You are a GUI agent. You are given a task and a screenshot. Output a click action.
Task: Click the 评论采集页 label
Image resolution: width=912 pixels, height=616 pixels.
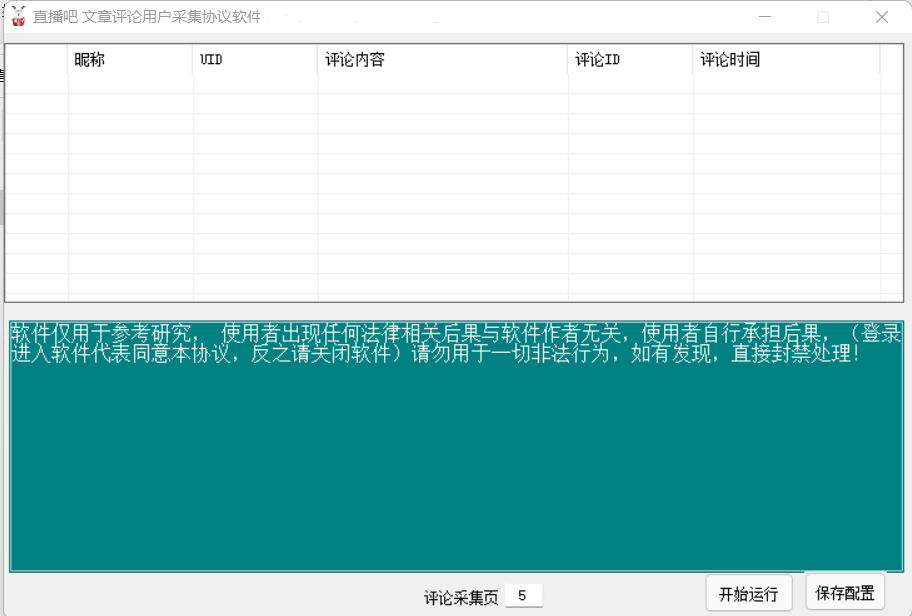point(461,598)
